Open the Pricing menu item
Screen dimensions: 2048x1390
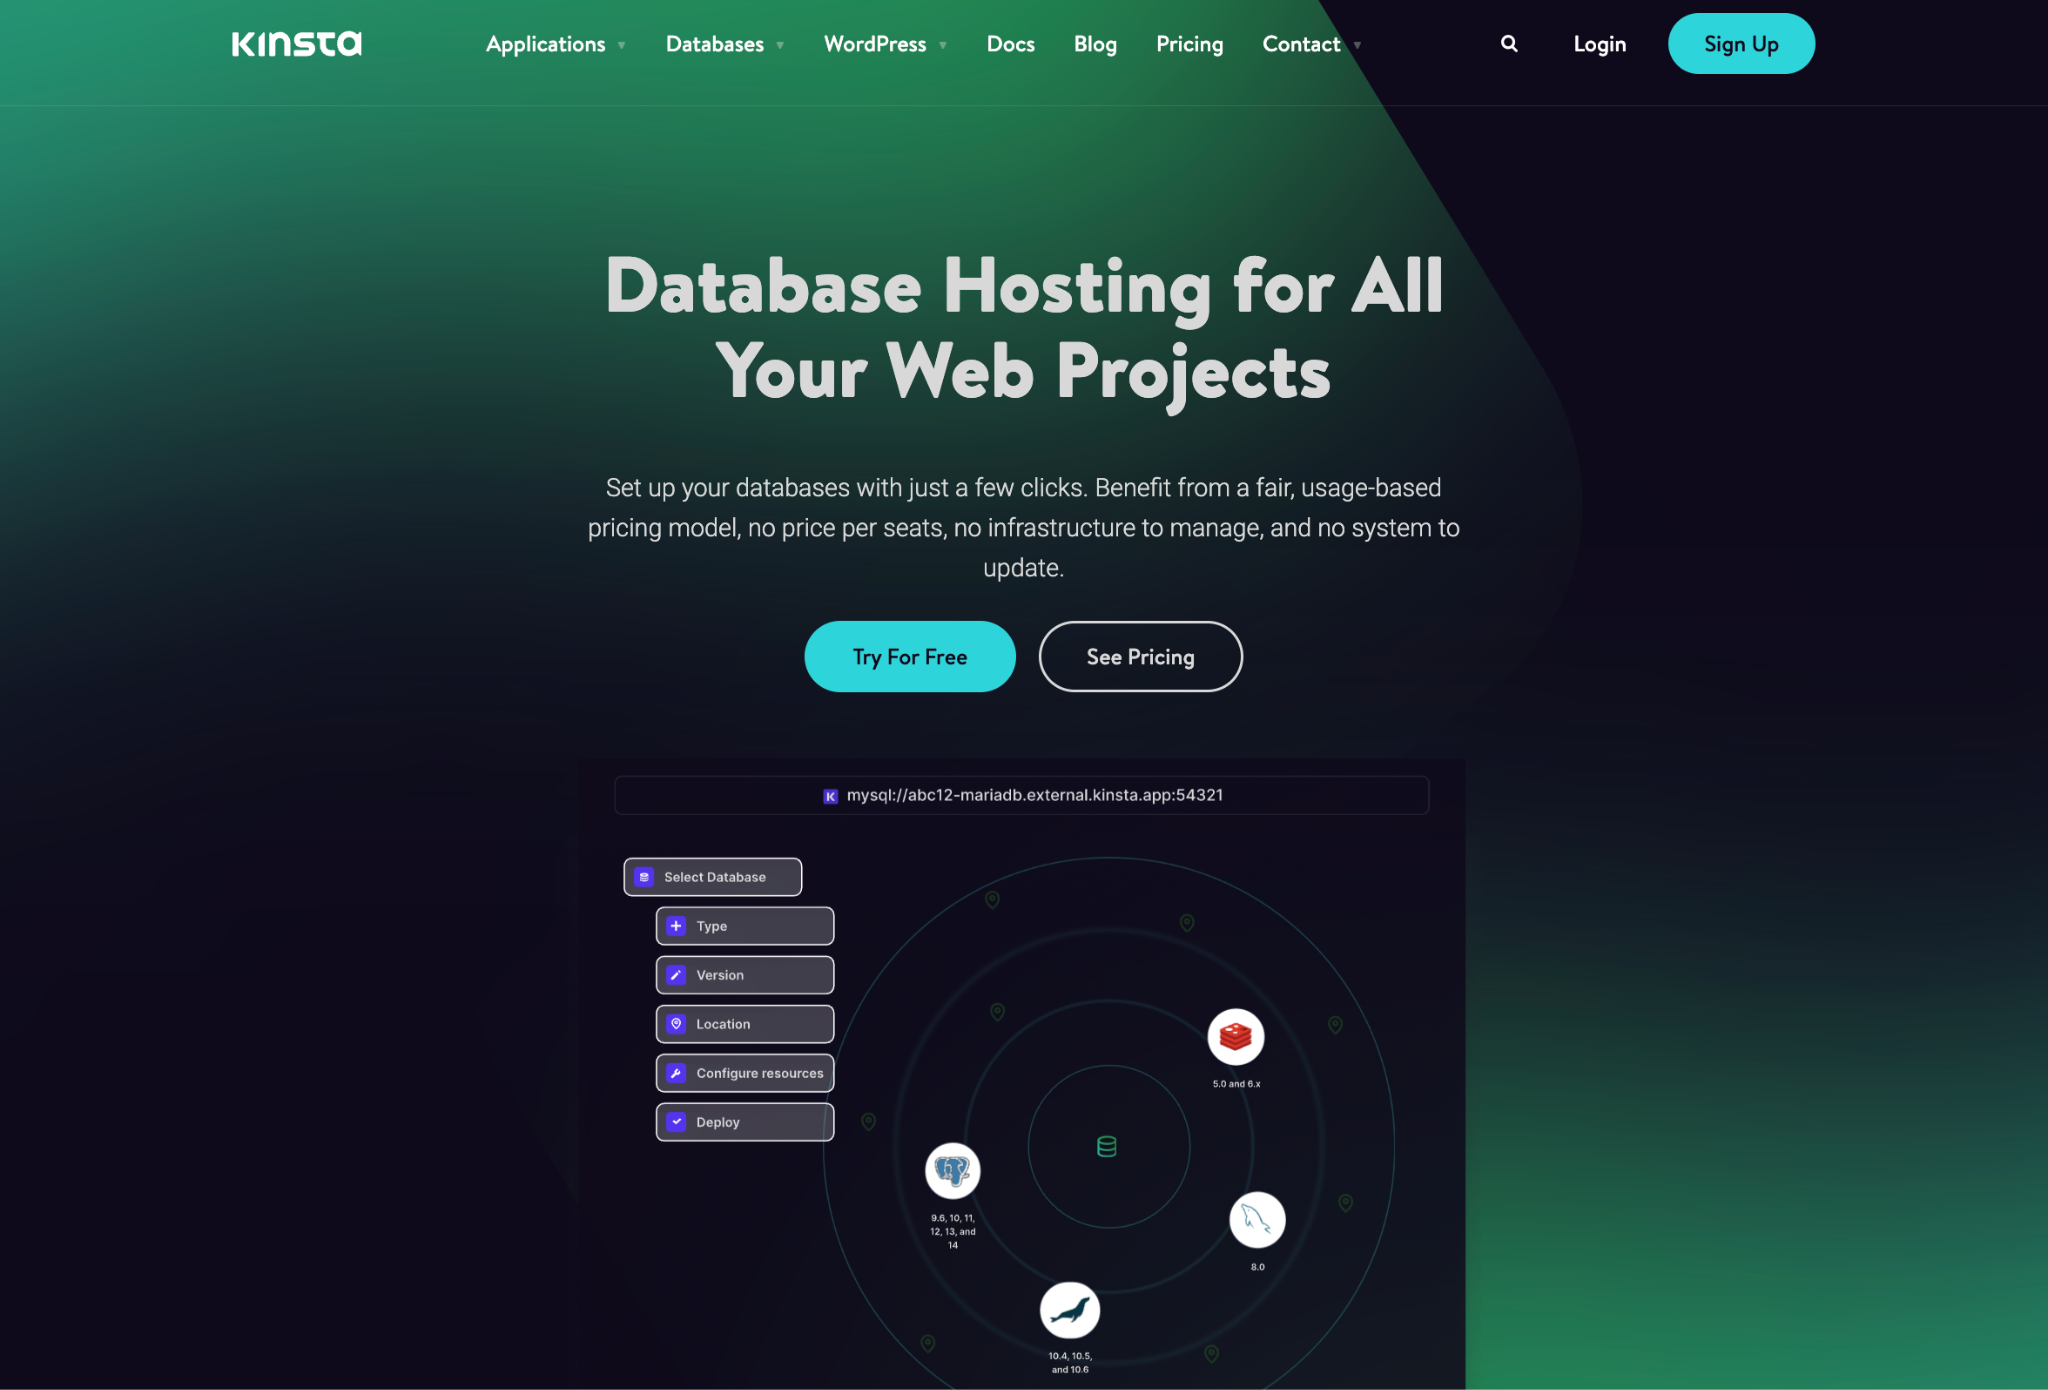click(1190, 43)
